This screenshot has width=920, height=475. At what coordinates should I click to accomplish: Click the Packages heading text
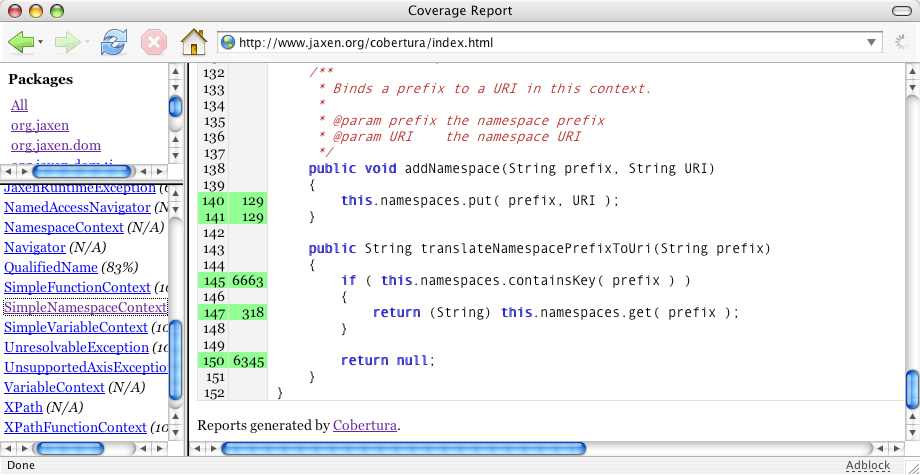pyautogui.click(x=40, y=79)
